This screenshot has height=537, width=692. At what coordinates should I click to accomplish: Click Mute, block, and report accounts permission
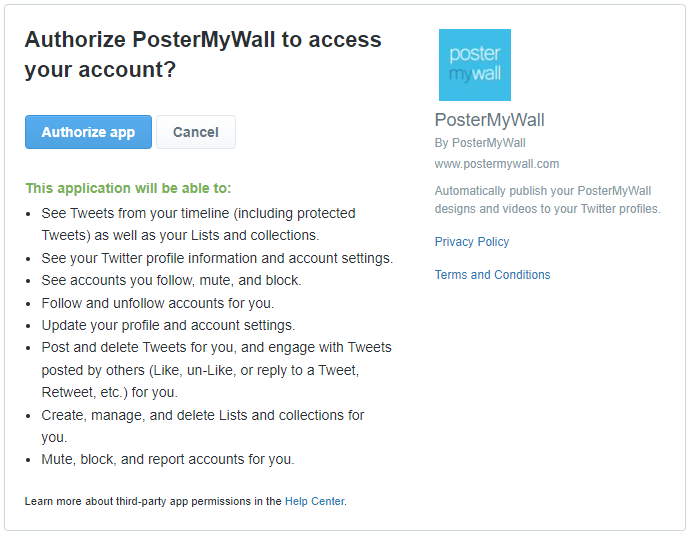[168, 459]
